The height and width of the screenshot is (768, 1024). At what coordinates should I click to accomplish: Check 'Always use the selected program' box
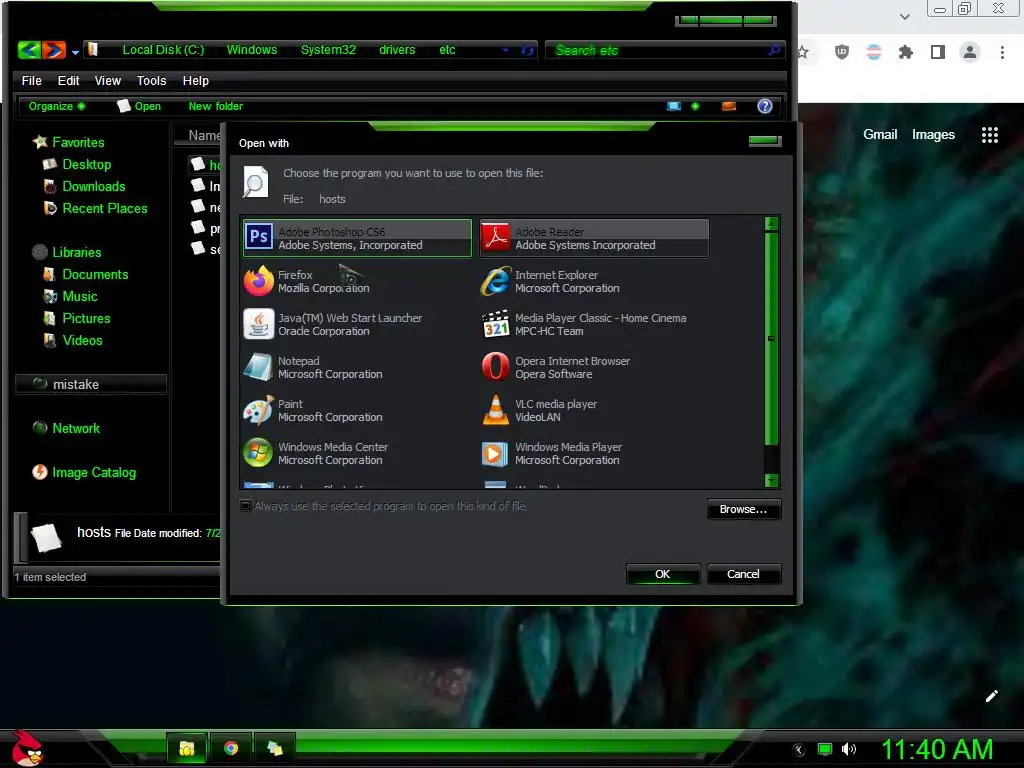click(x=246, y=505)
